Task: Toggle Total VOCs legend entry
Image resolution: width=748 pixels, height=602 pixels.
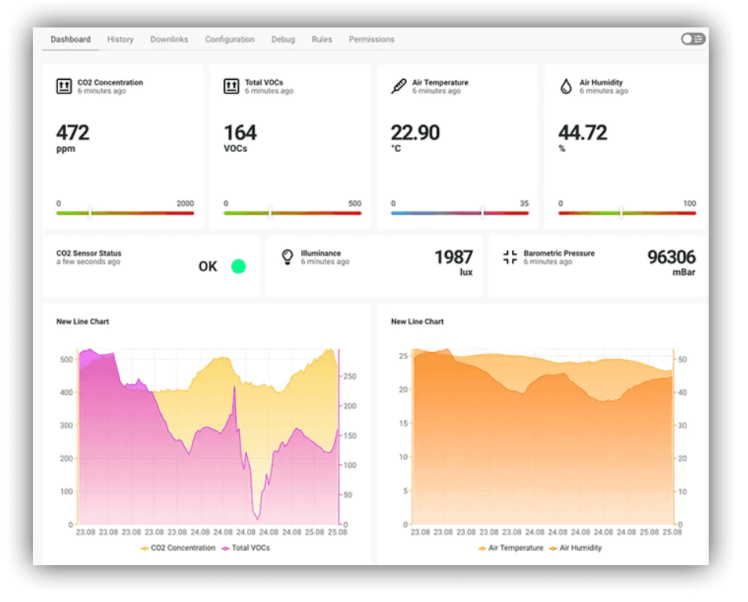Action: (x=246, y=548)
